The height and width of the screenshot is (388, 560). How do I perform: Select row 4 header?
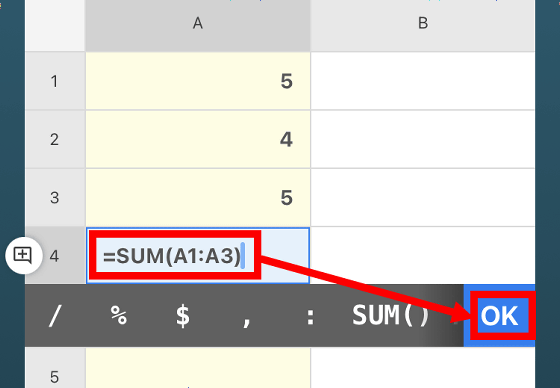pos(55,255)
